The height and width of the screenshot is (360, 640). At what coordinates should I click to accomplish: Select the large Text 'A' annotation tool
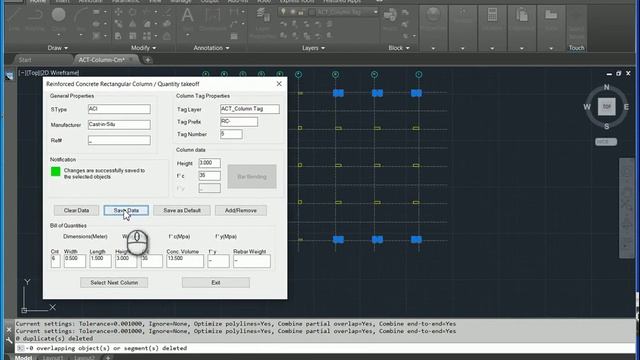187,16
